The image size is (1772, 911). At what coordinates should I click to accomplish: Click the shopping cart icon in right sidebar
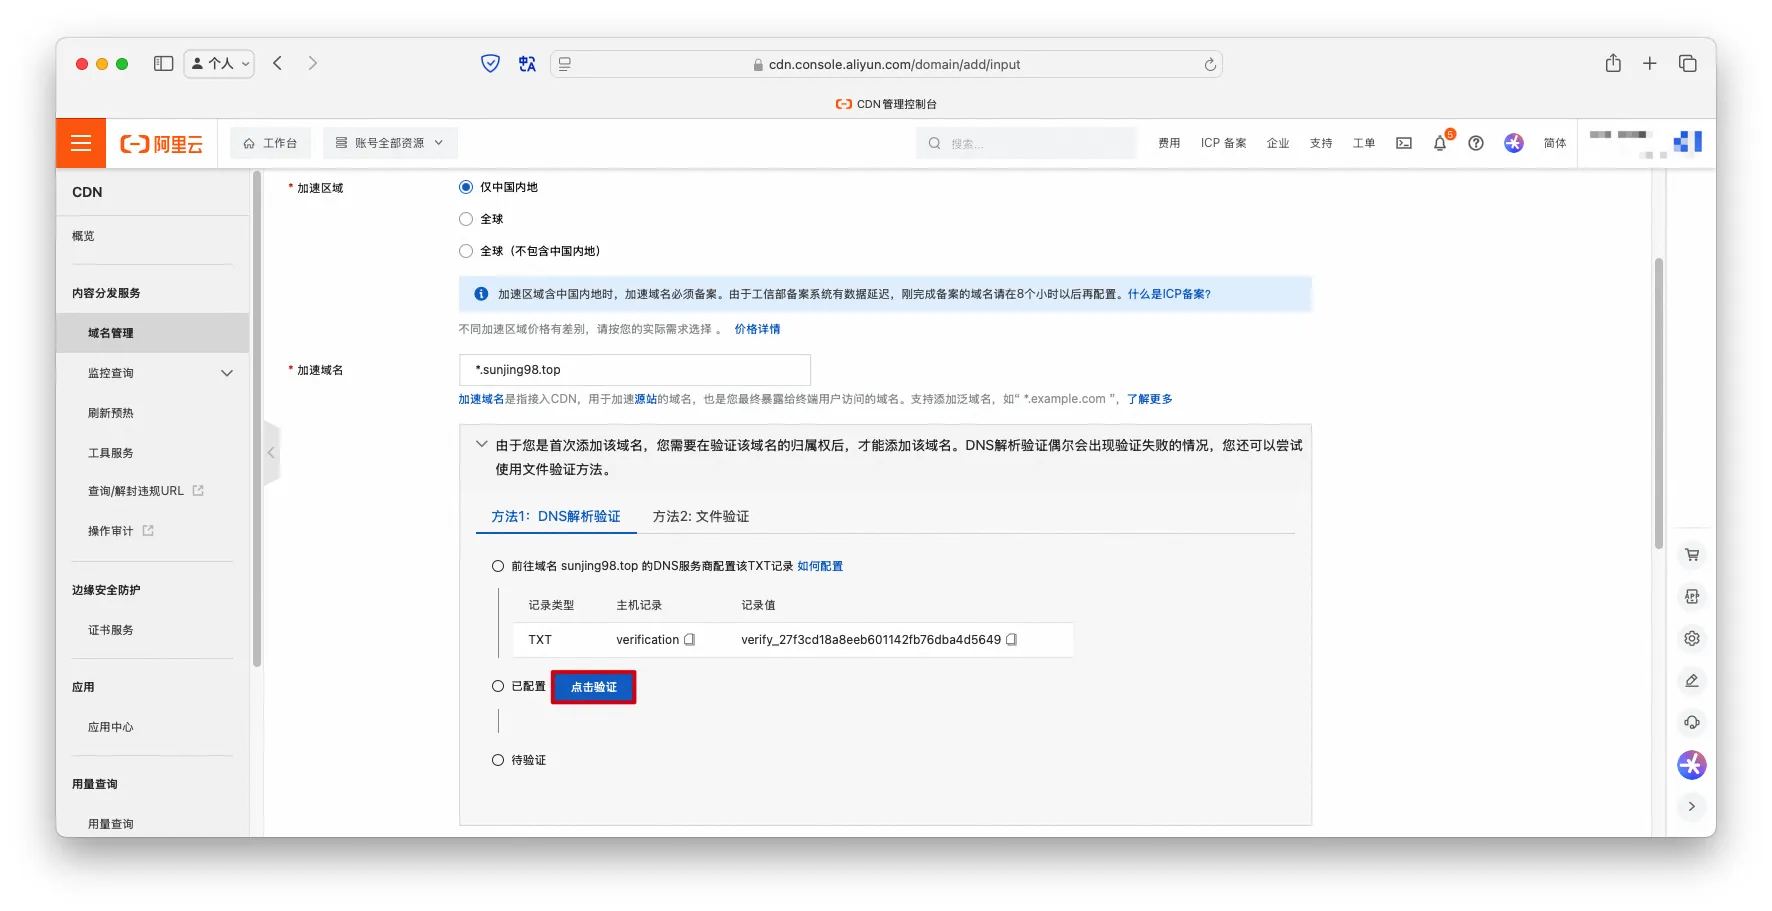point(1691,555)
